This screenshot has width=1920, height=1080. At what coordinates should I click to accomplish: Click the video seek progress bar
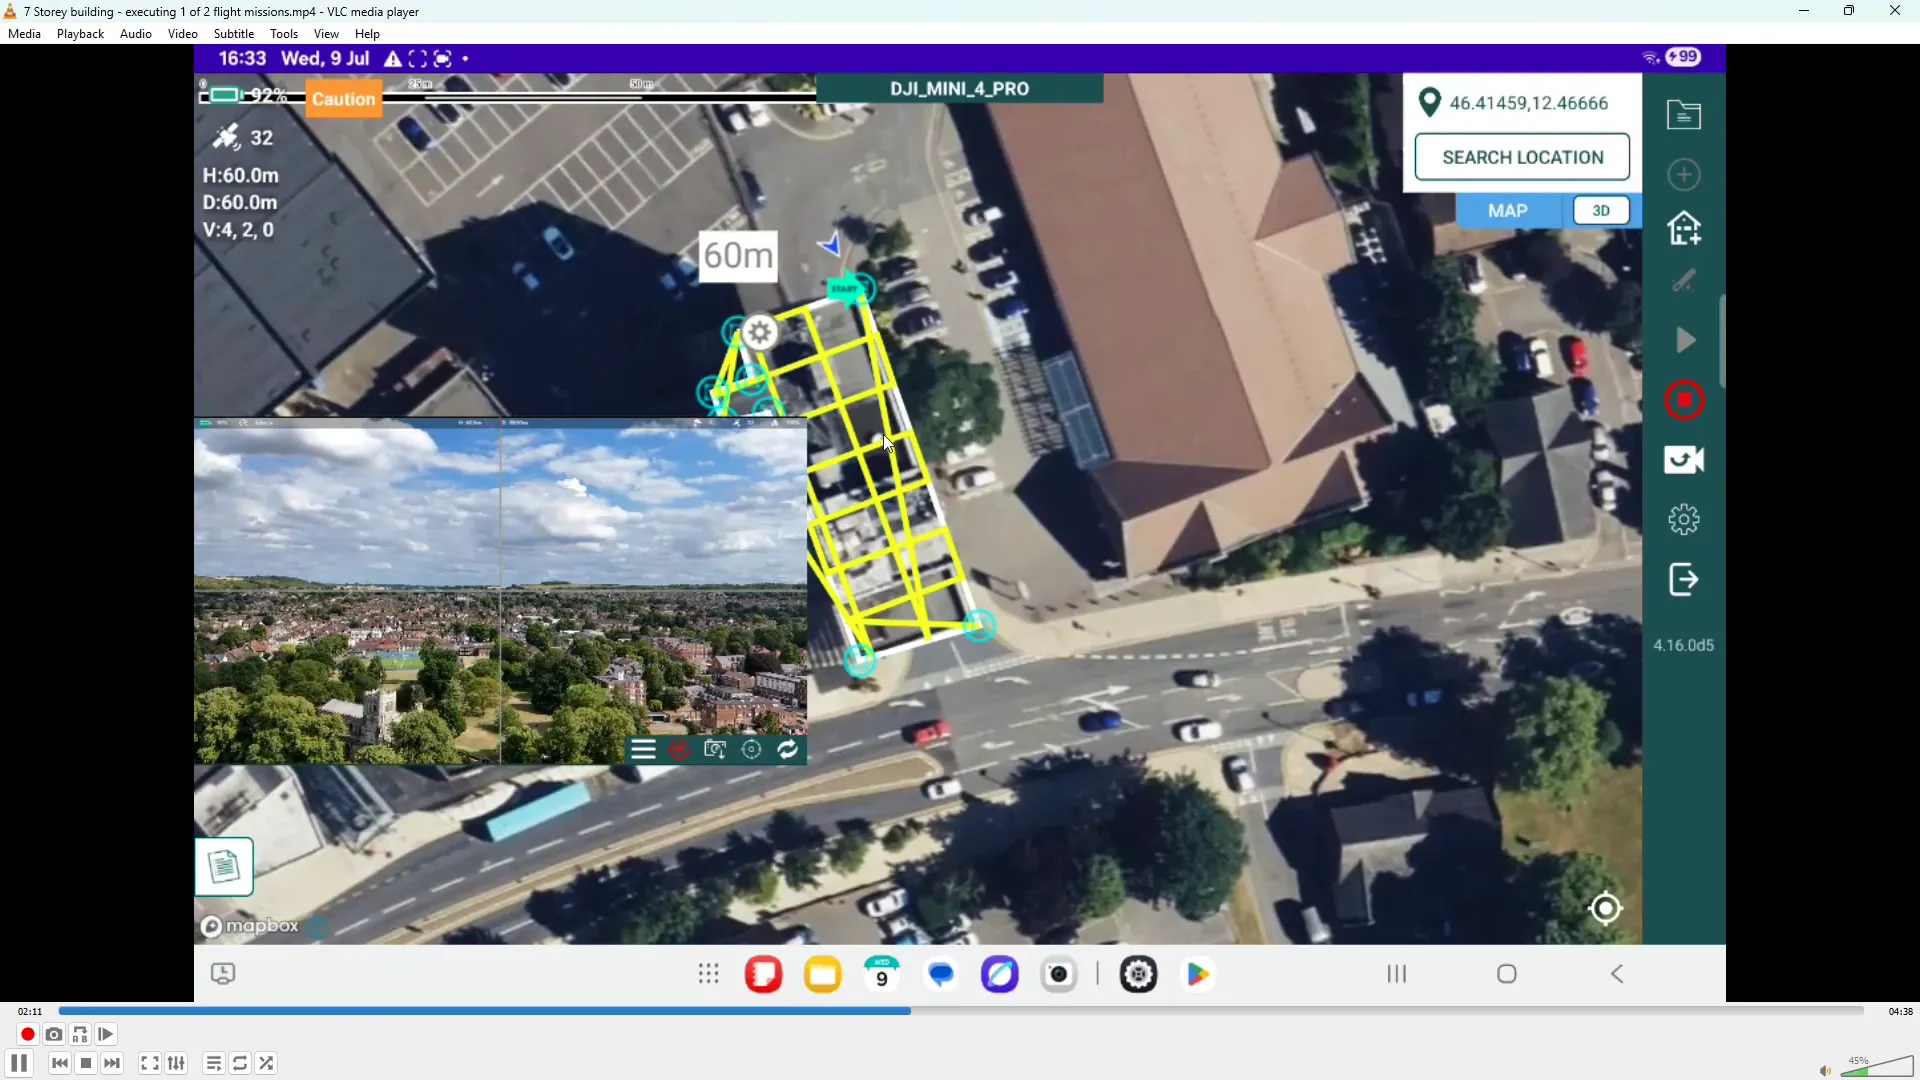pyautogui.click(x=960, y=1012)
